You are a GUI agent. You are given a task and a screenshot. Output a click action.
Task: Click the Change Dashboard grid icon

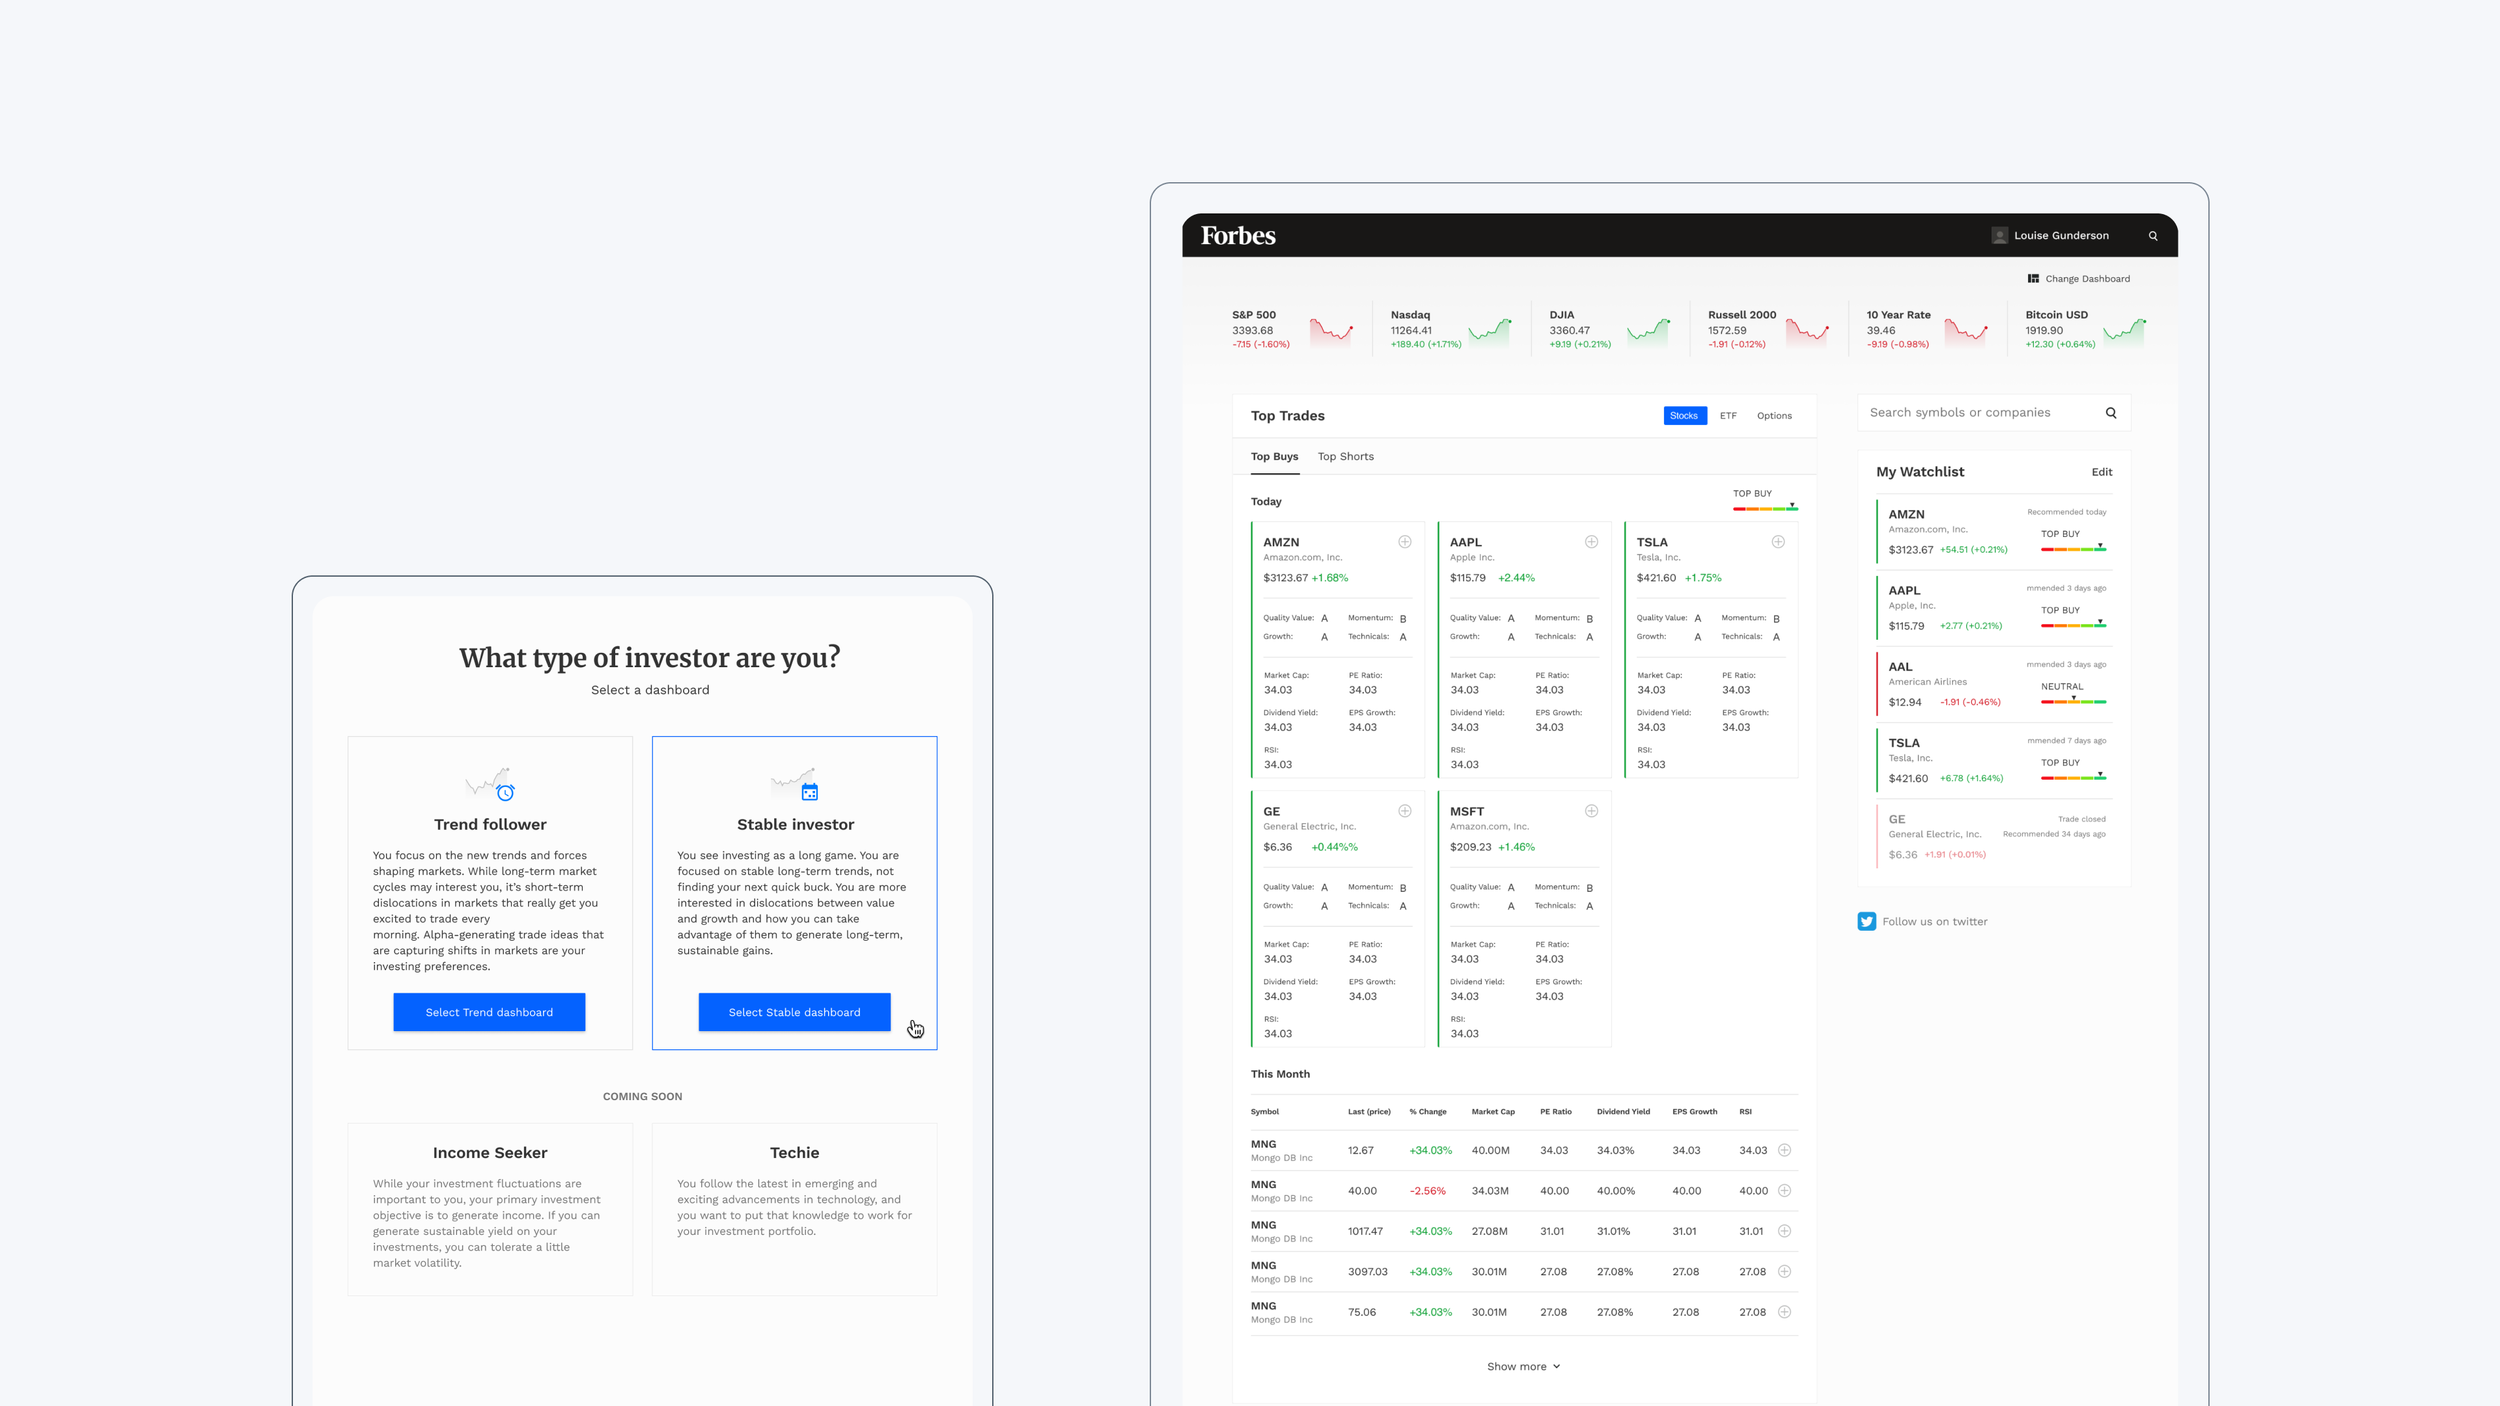tap(2033, 279)
